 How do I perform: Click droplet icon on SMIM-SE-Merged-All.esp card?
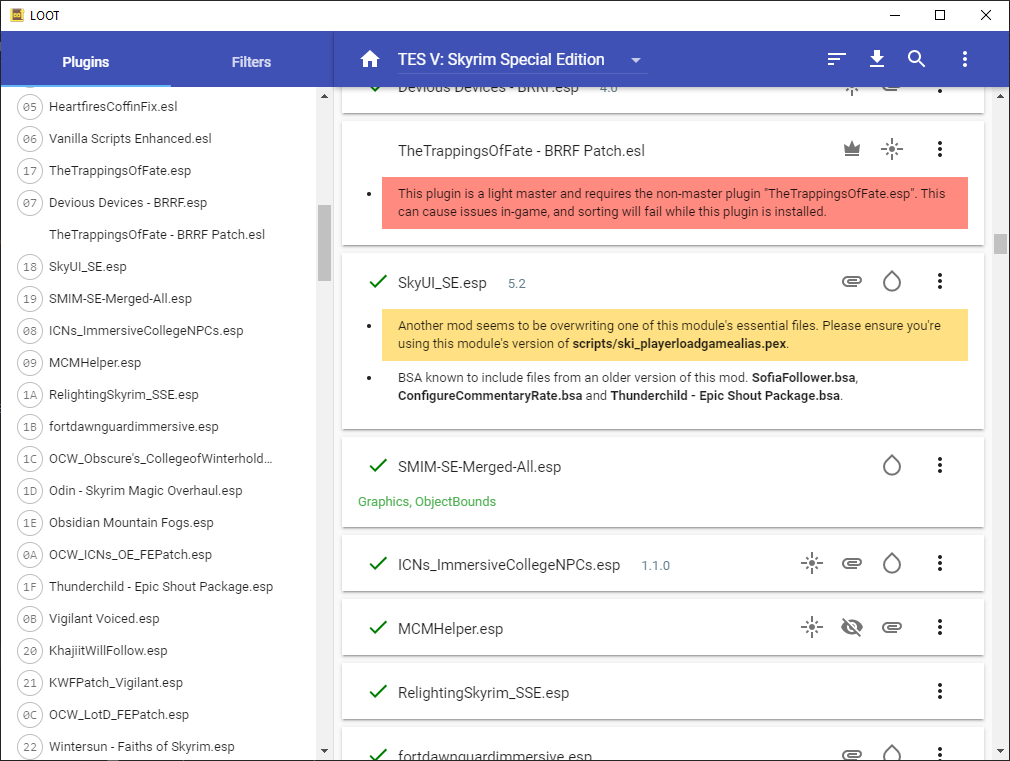click(x=892, y=465)
